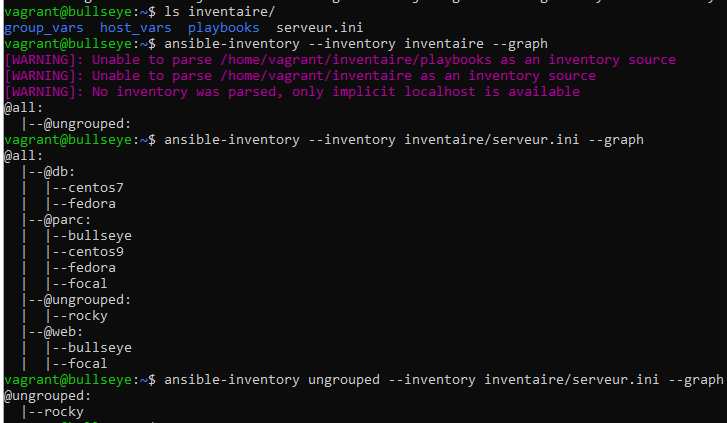Click 'fedora' under the @db group
The width and height of the screenshot is (727, 423).
[x=91, y=204]
